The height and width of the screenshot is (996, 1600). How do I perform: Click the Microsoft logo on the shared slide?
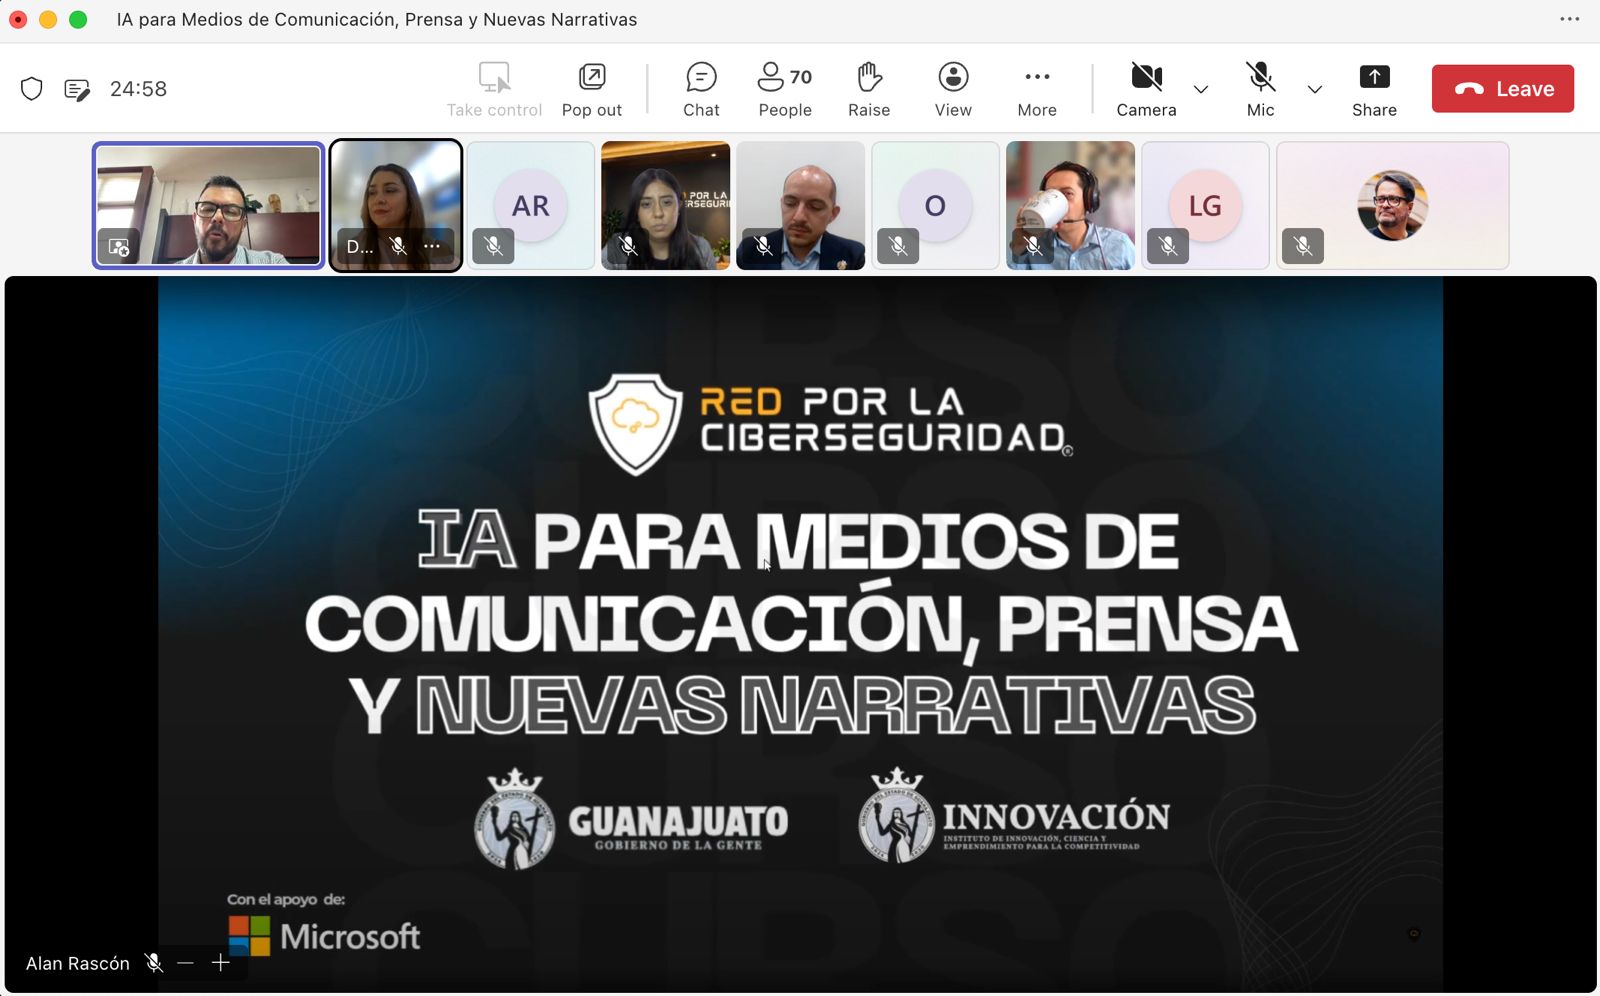(324, 936)
